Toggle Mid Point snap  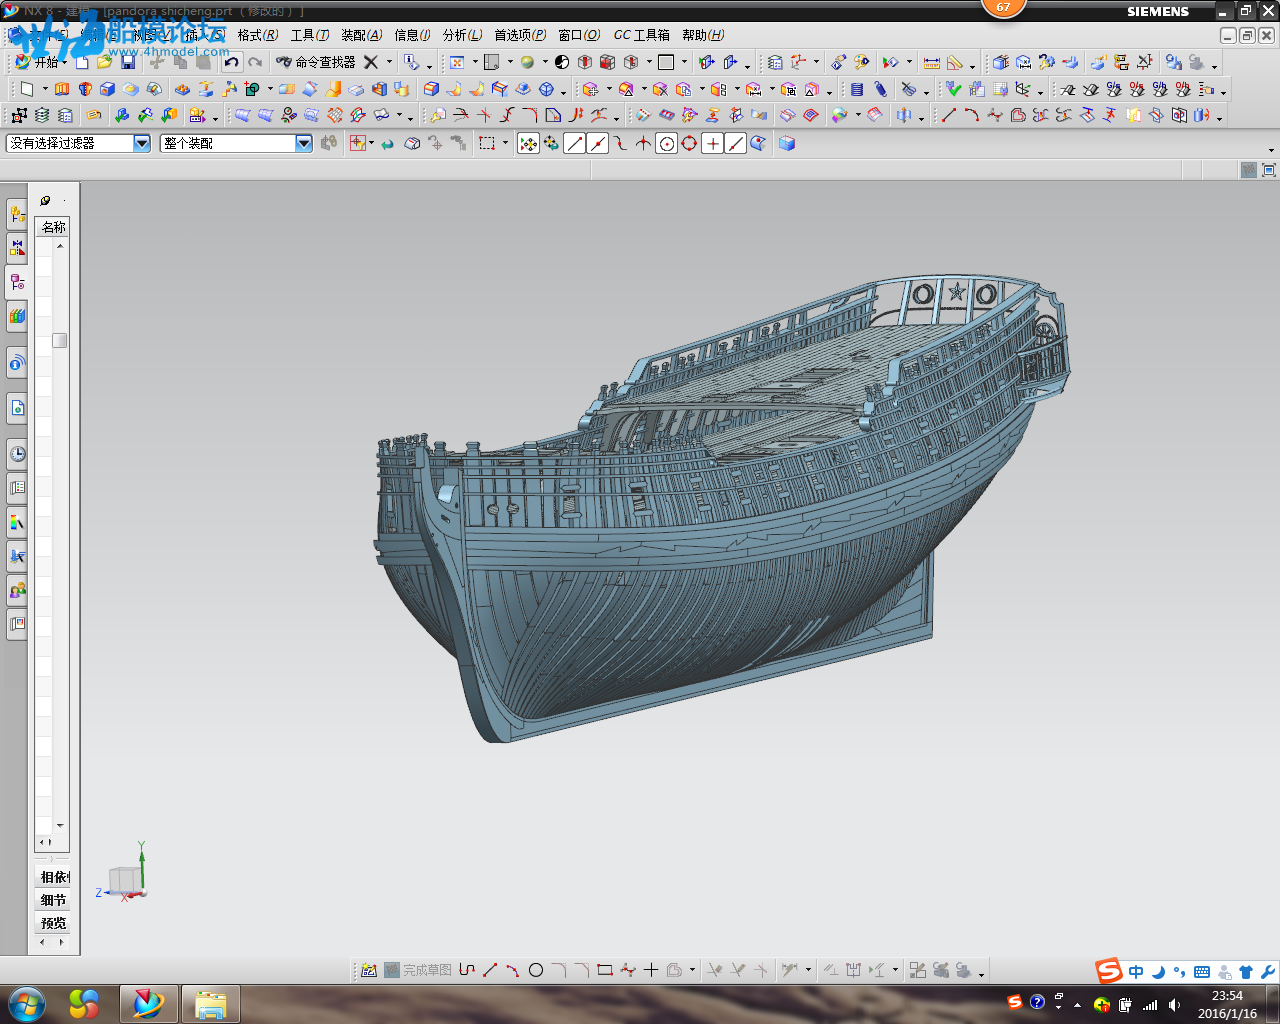point(597,143)
